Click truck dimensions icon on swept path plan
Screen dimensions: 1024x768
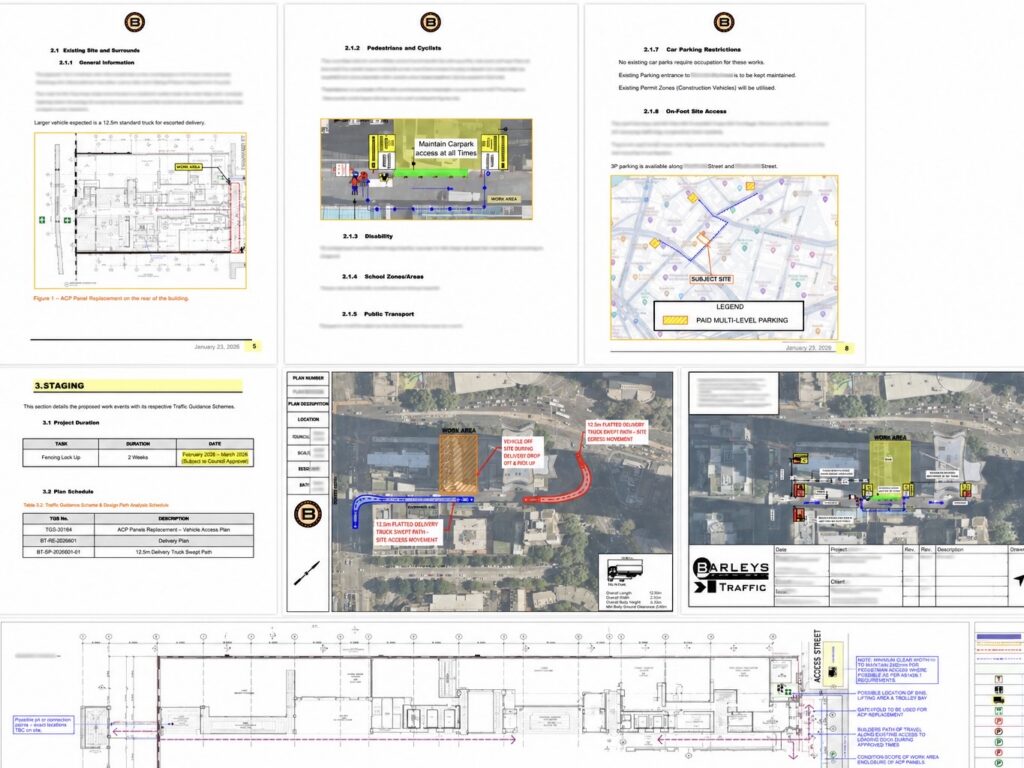(x=624, y=570)
